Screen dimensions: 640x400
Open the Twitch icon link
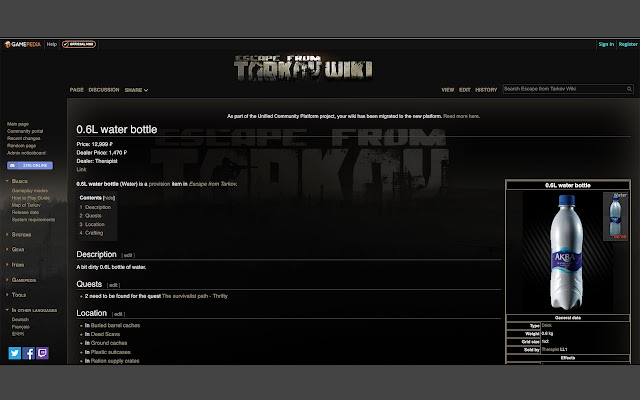click(x=42, y=353)
